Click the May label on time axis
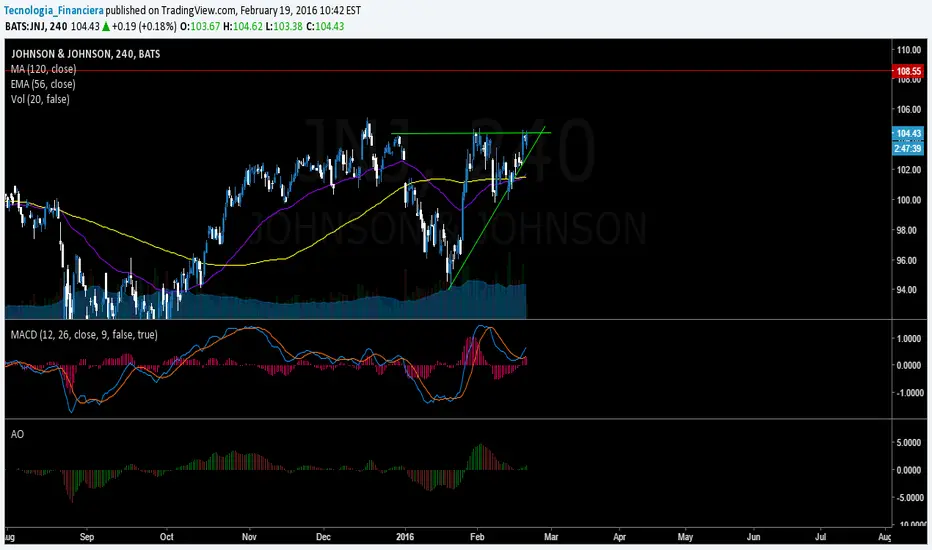 (685, 537)
